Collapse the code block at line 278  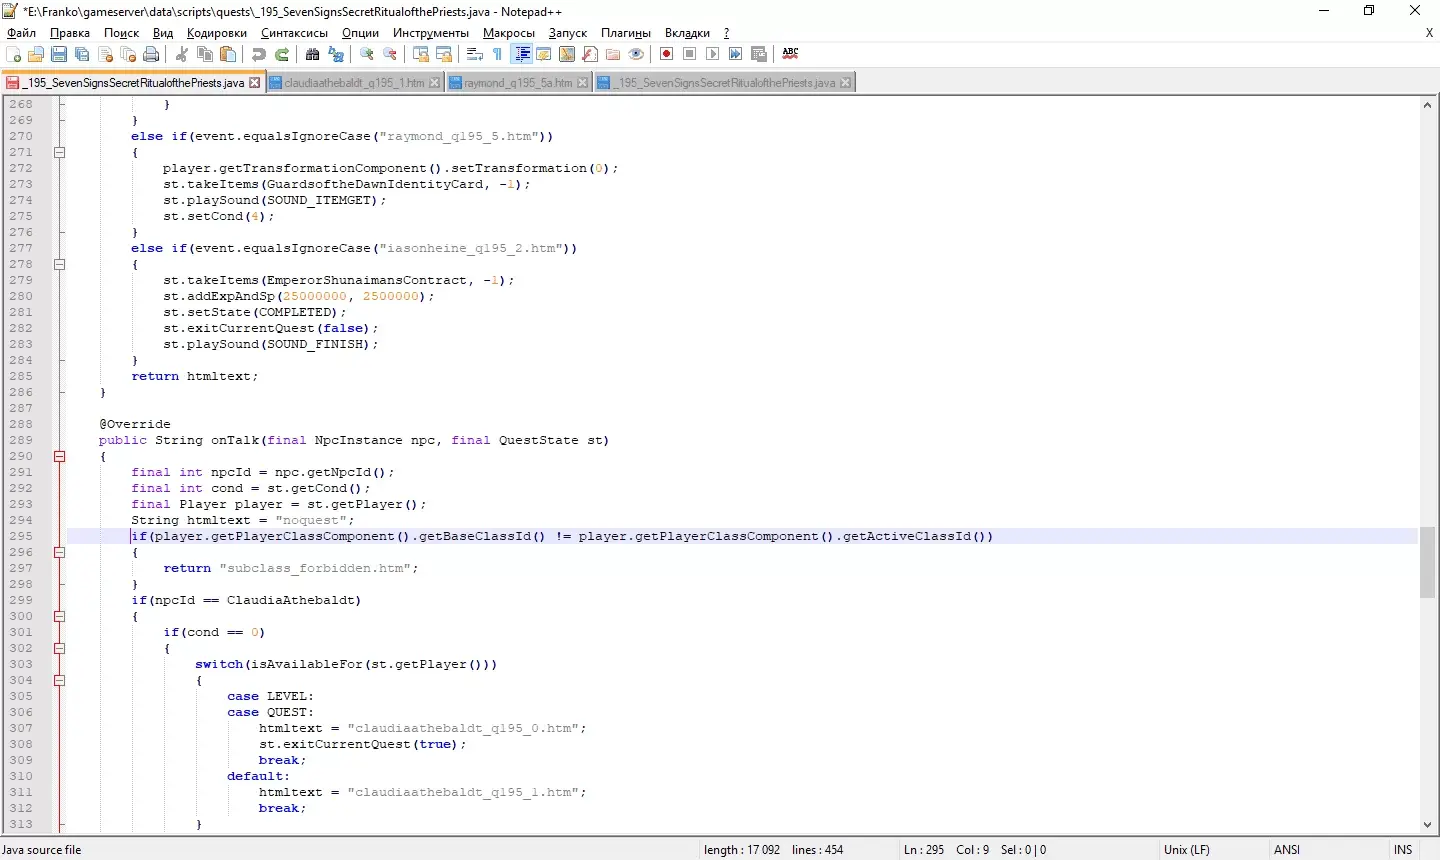59,264
